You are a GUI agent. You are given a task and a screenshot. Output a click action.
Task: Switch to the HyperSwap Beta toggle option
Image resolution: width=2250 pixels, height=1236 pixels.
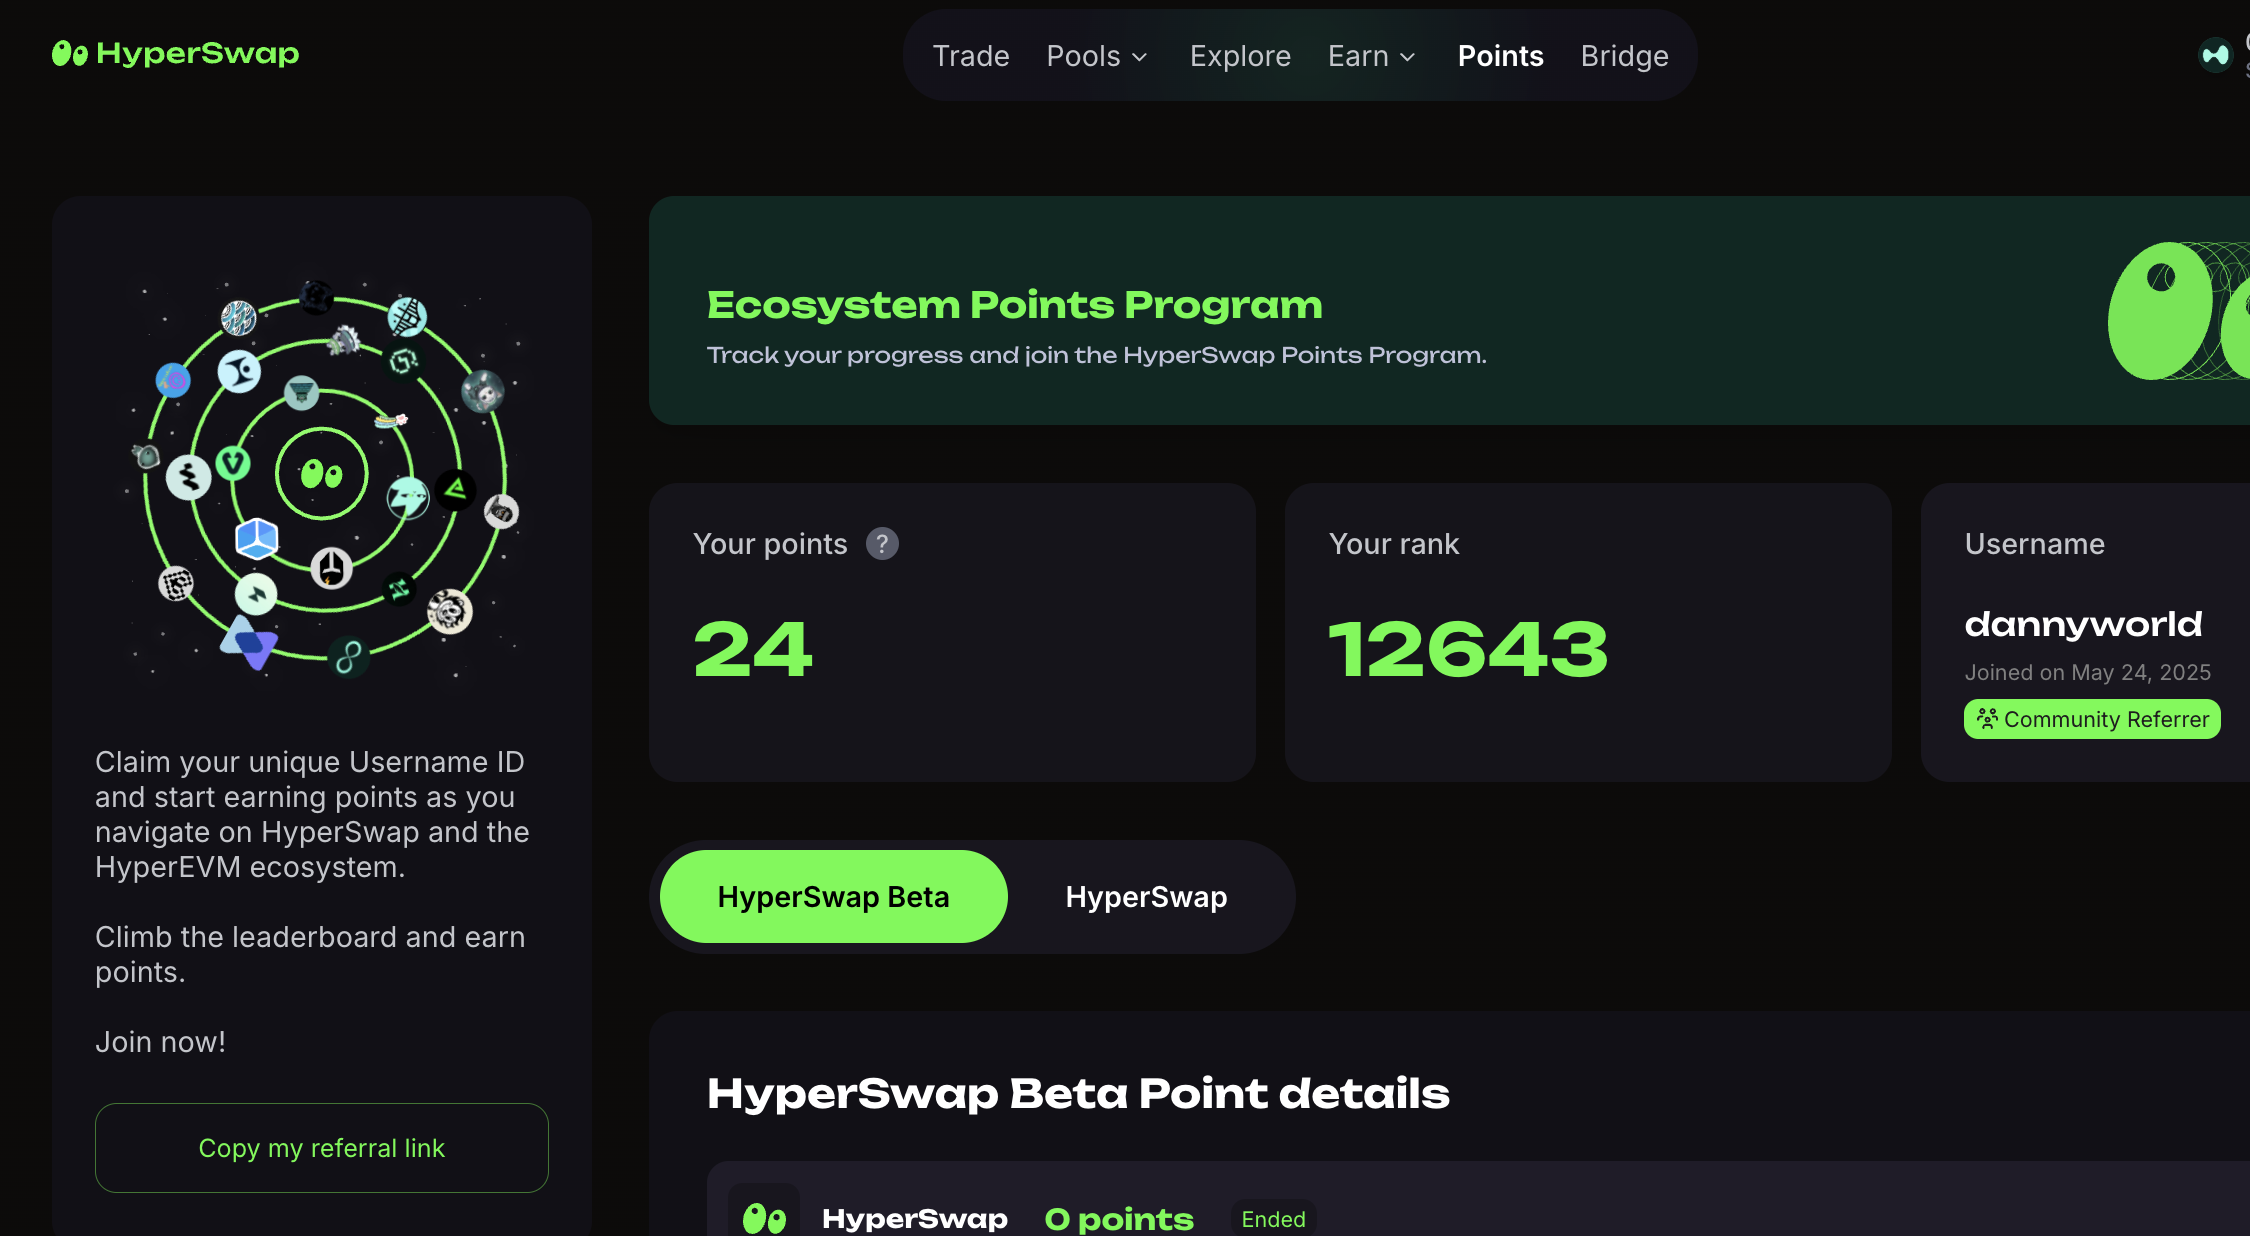(833, 897)
